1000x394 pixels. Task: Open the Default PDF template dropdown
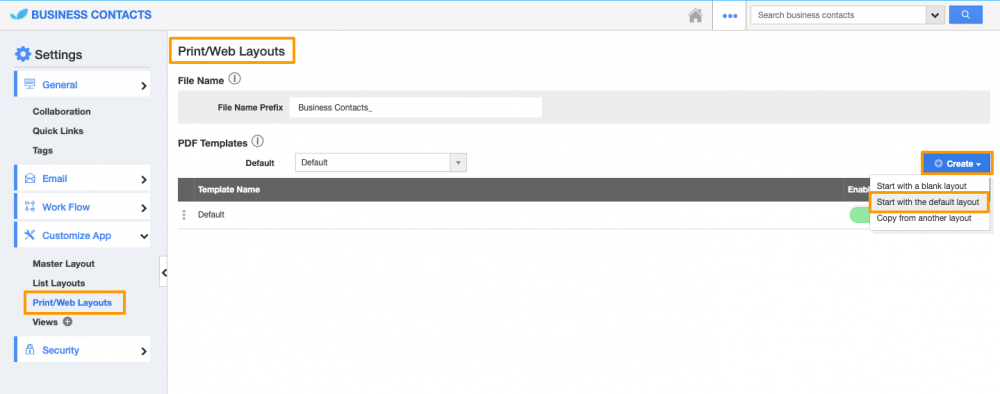(x=381, y=163)
